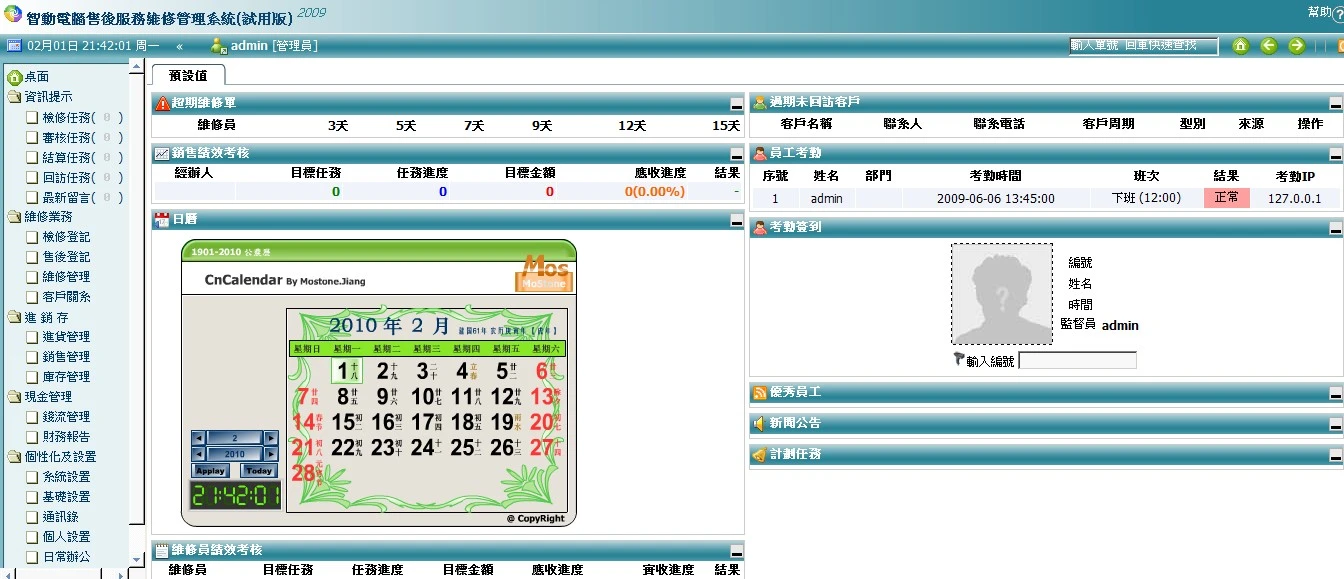The height and width of the screenshot is (579, 1344).
Task: Click the 輸入編號 input field
Action: click(x=1077, y=361)
